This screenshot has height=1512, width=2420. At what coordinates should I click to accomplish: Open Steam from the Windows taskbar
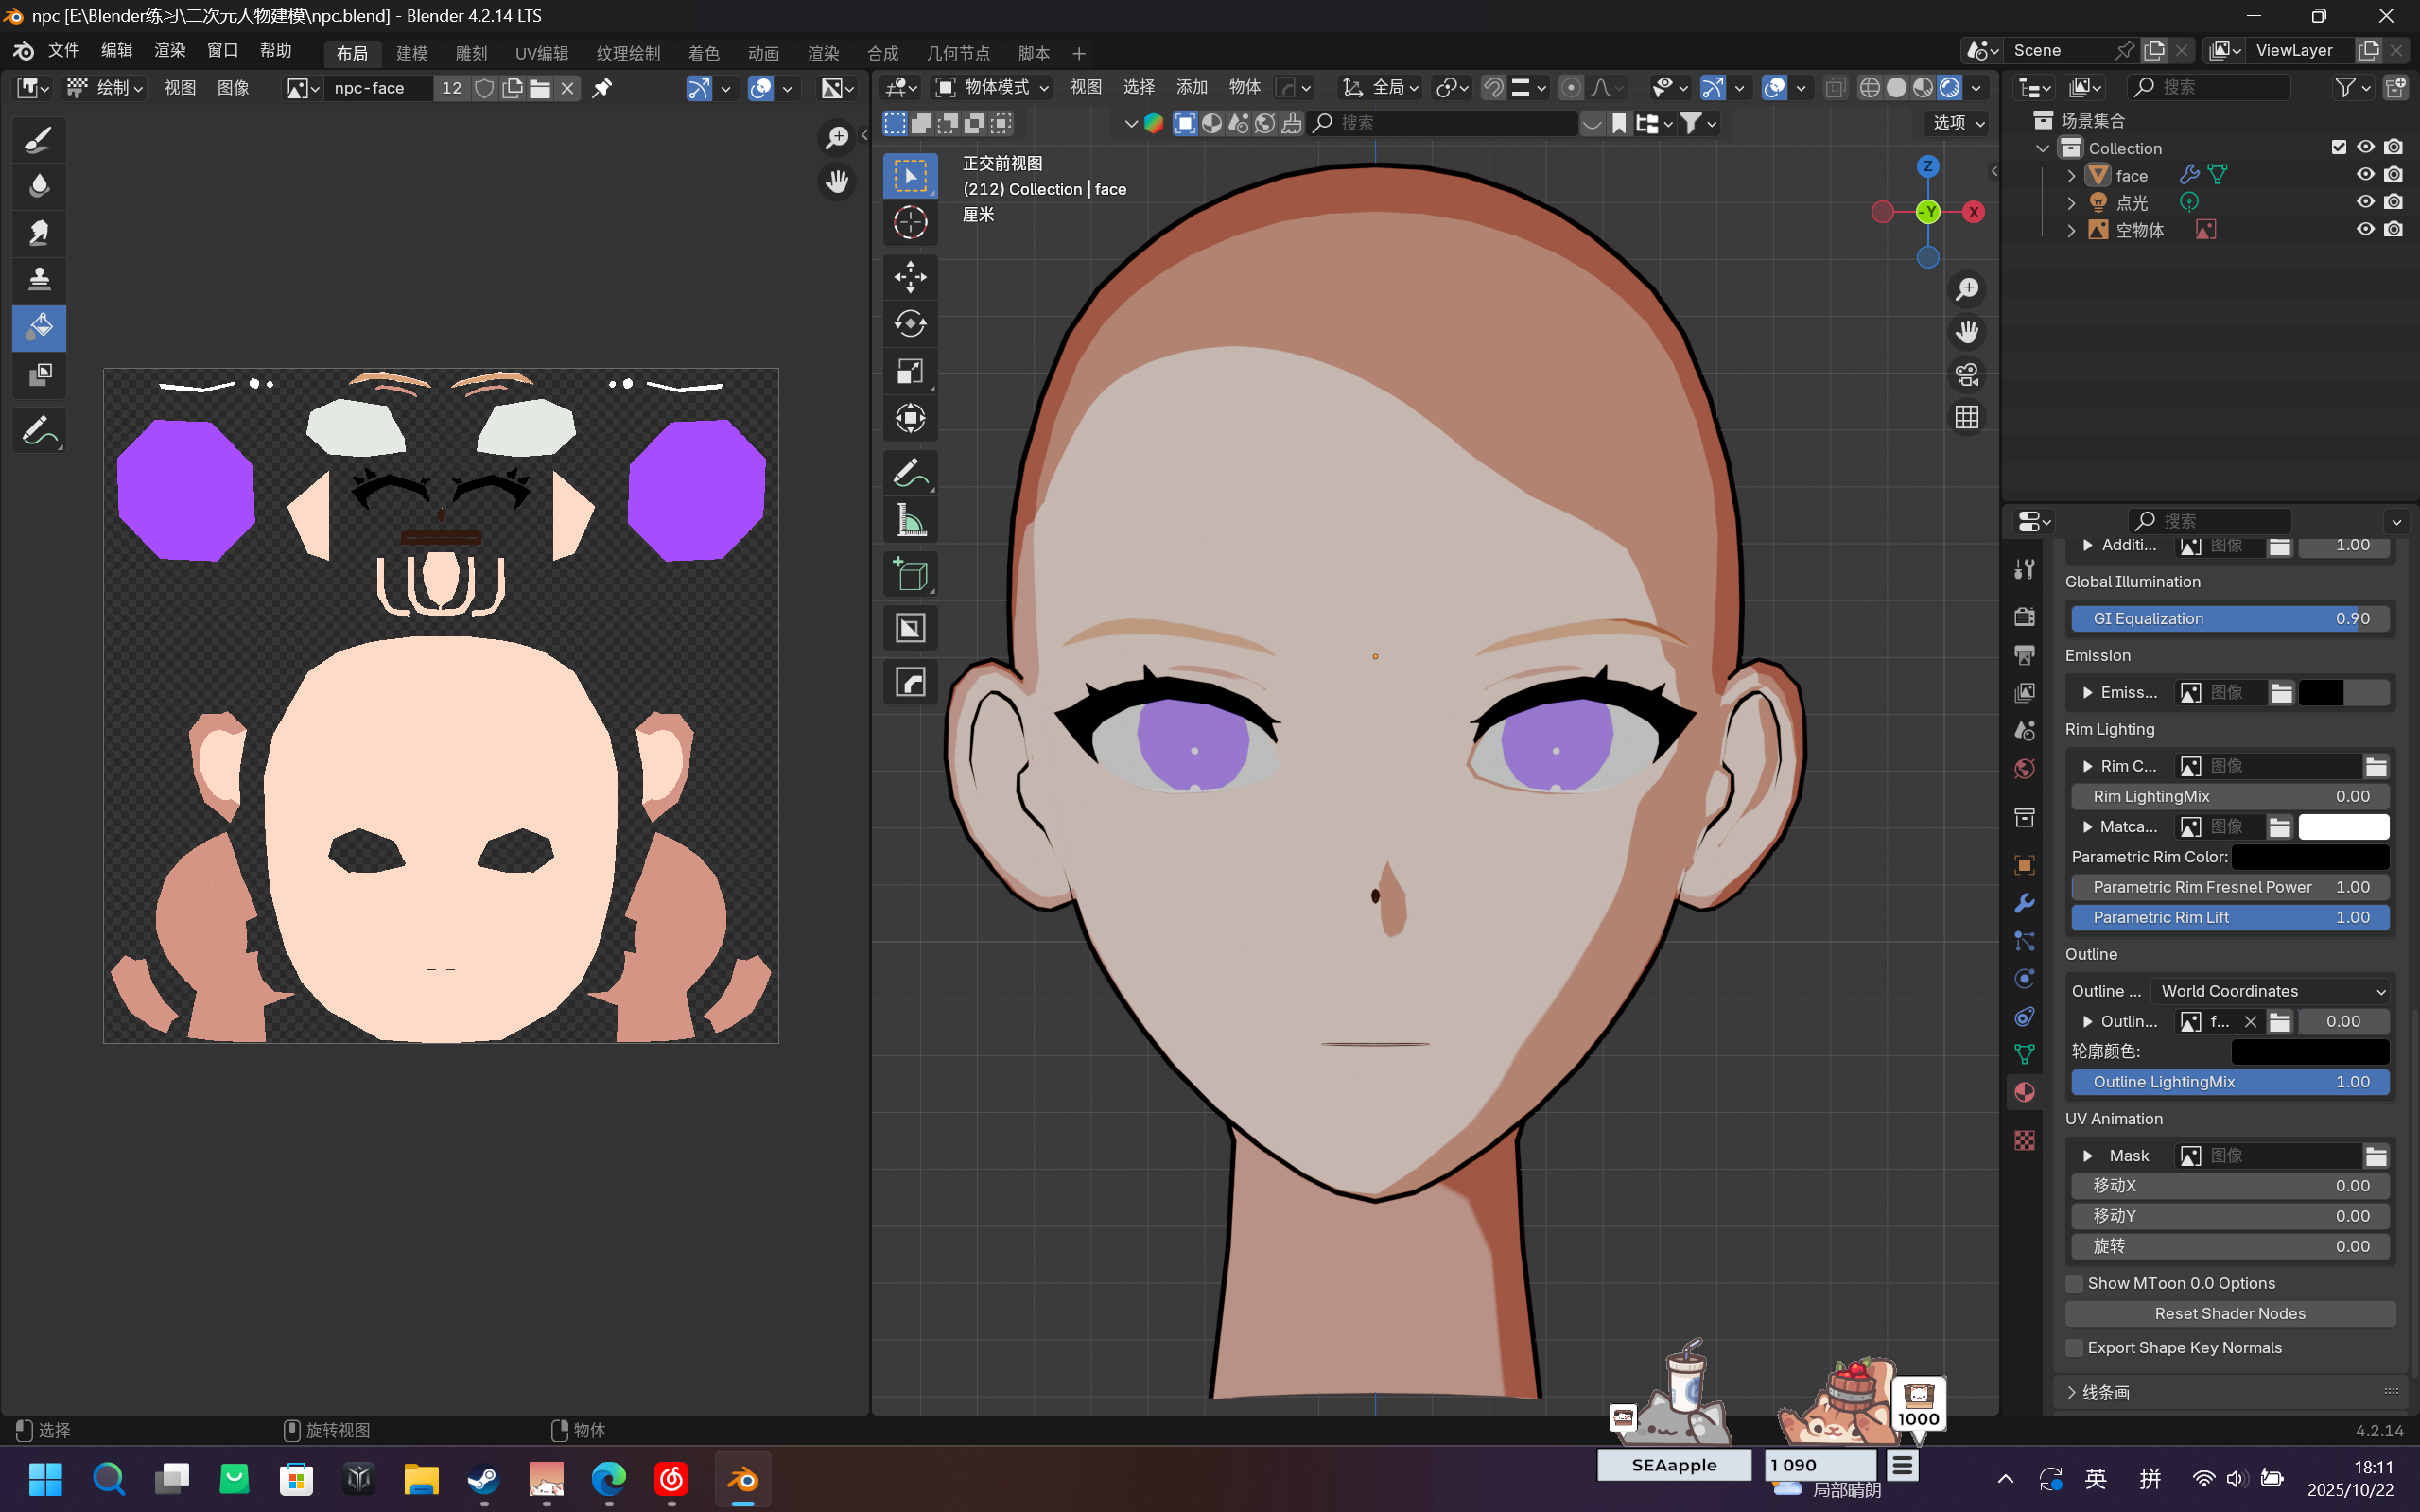pyautogui.click(x=484, y=1479)
